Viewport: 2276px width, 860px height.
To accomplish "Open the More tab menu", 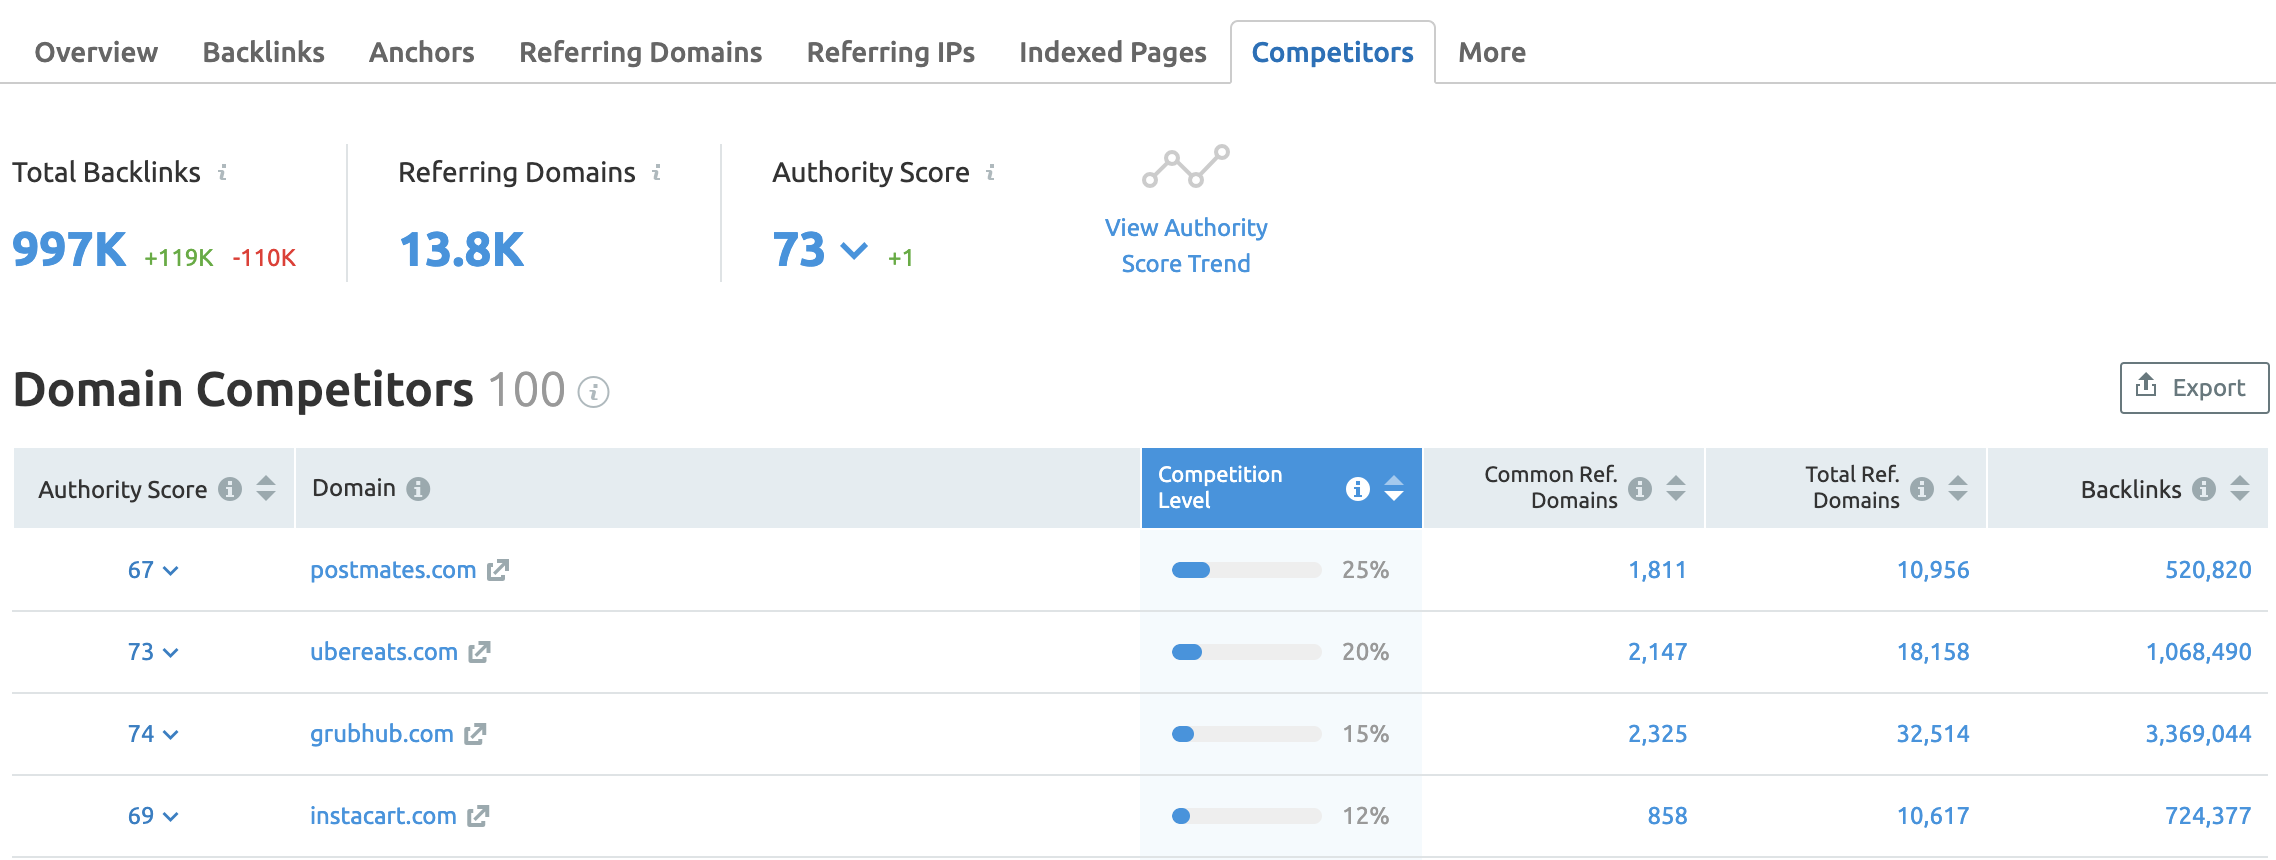I will [1491, 52].
